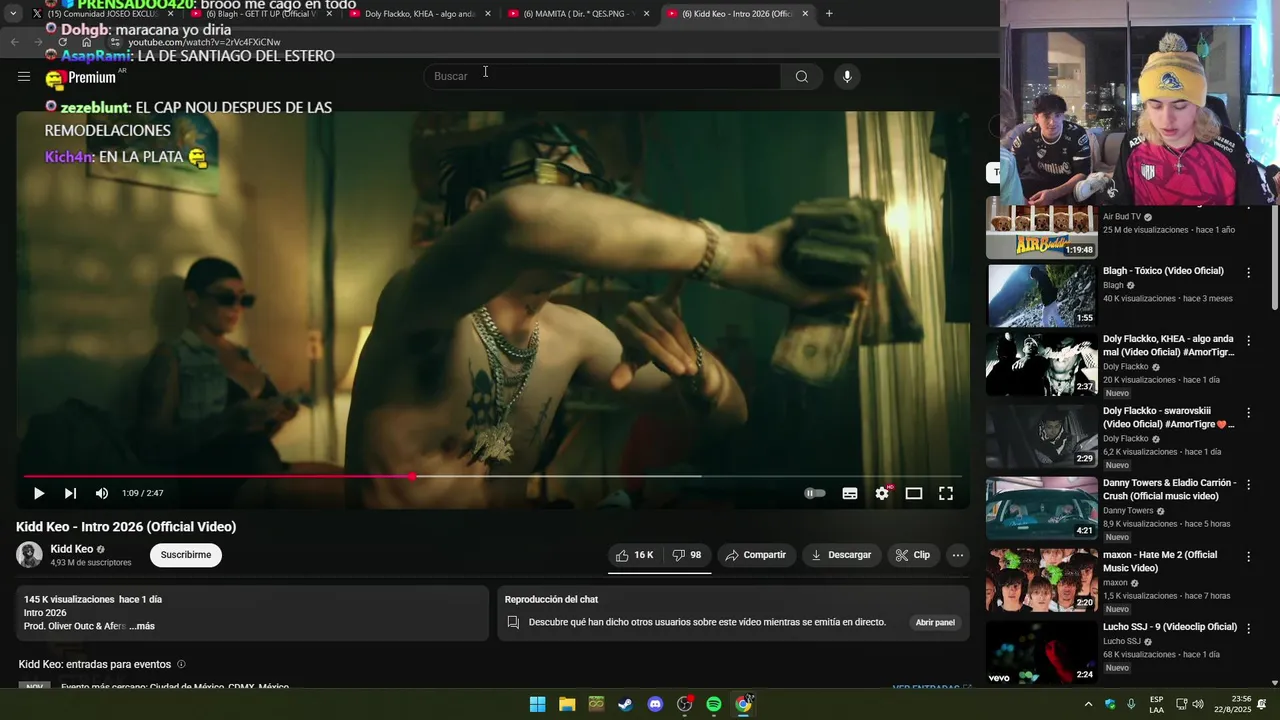Screen dimensions: 1280x720
Task: Click Abrir panel for chat replay
Action: point(935,622)
